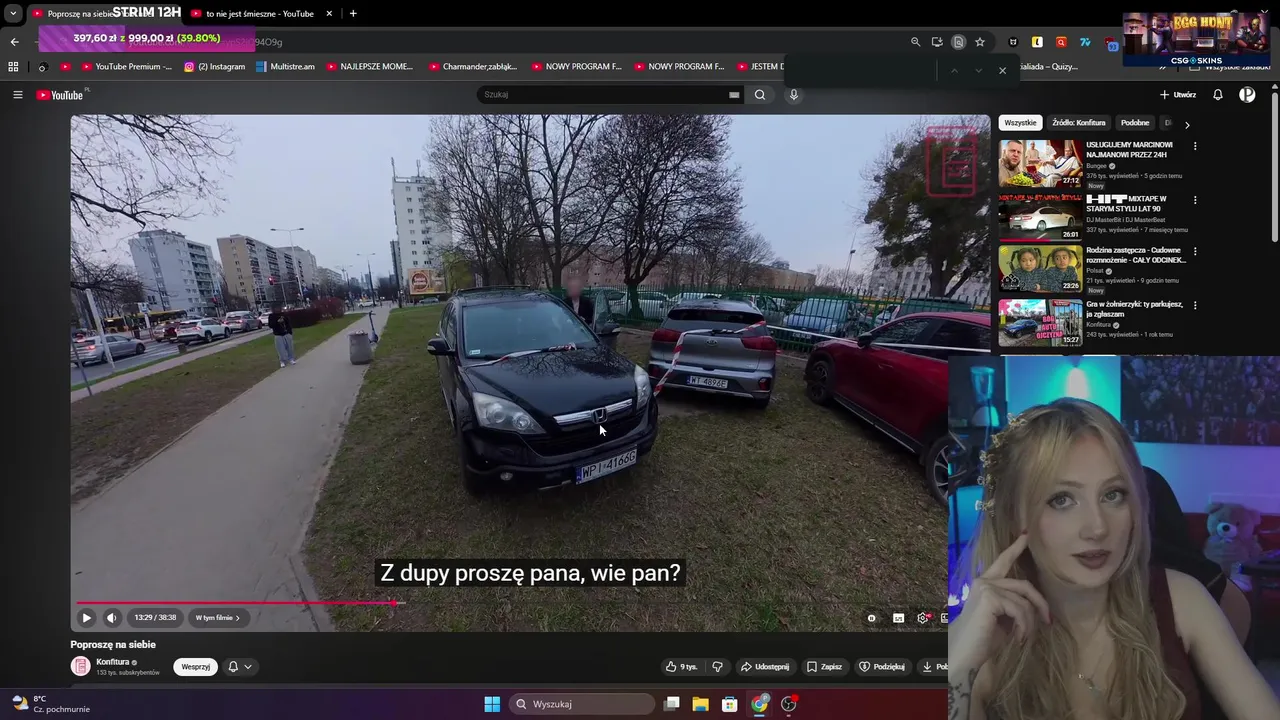
Task: Open Task View on taskbar
Action: 672,704
